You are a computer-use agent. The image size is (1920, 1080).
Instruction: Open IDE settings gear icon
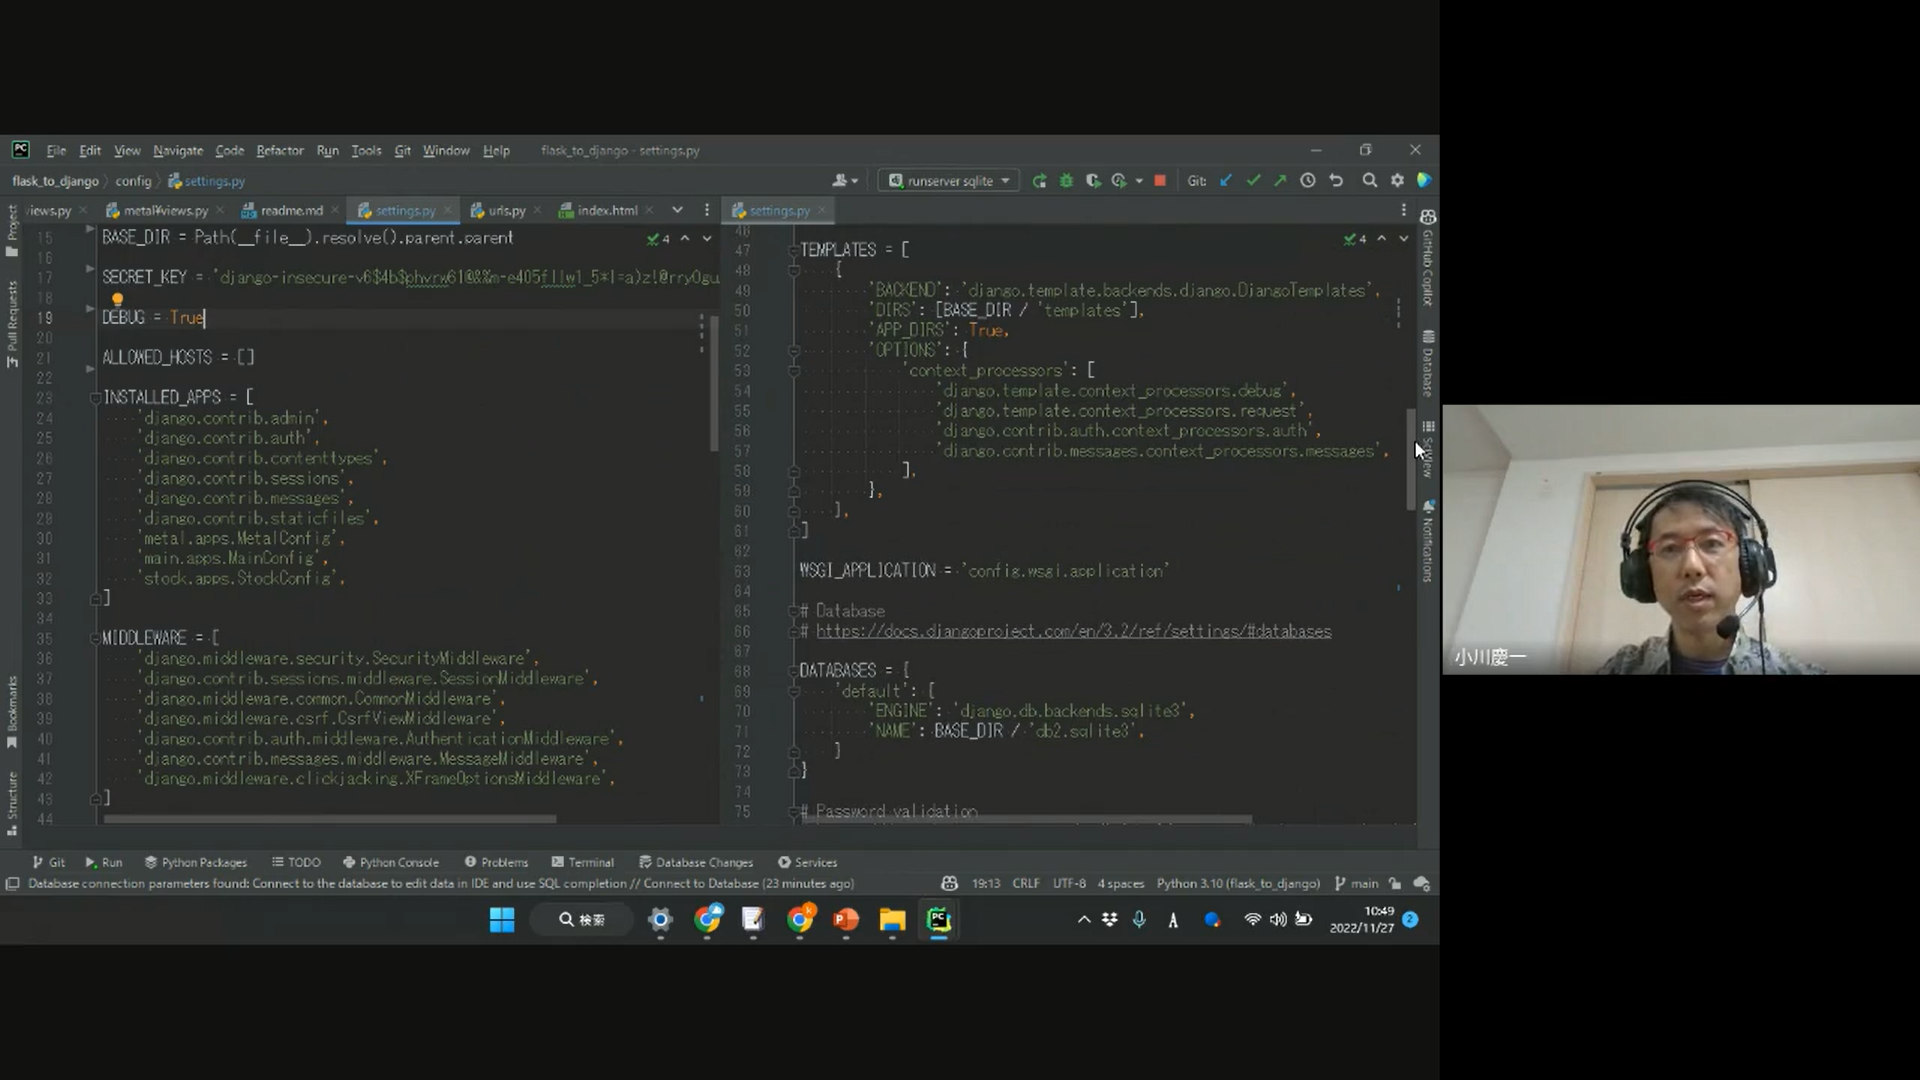point(1397,181)
